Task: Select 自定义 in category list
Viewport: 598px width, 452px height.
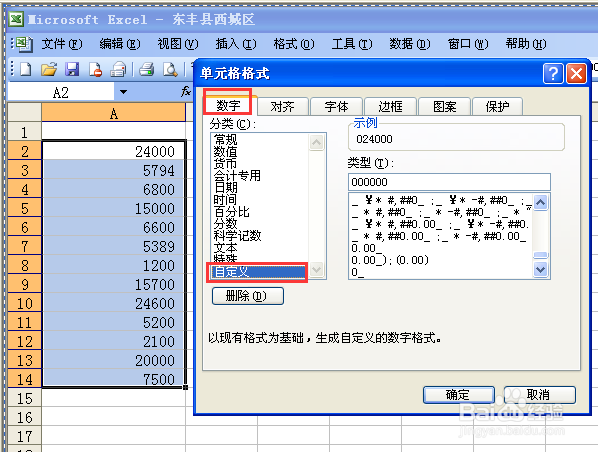Action: [259, 272]
